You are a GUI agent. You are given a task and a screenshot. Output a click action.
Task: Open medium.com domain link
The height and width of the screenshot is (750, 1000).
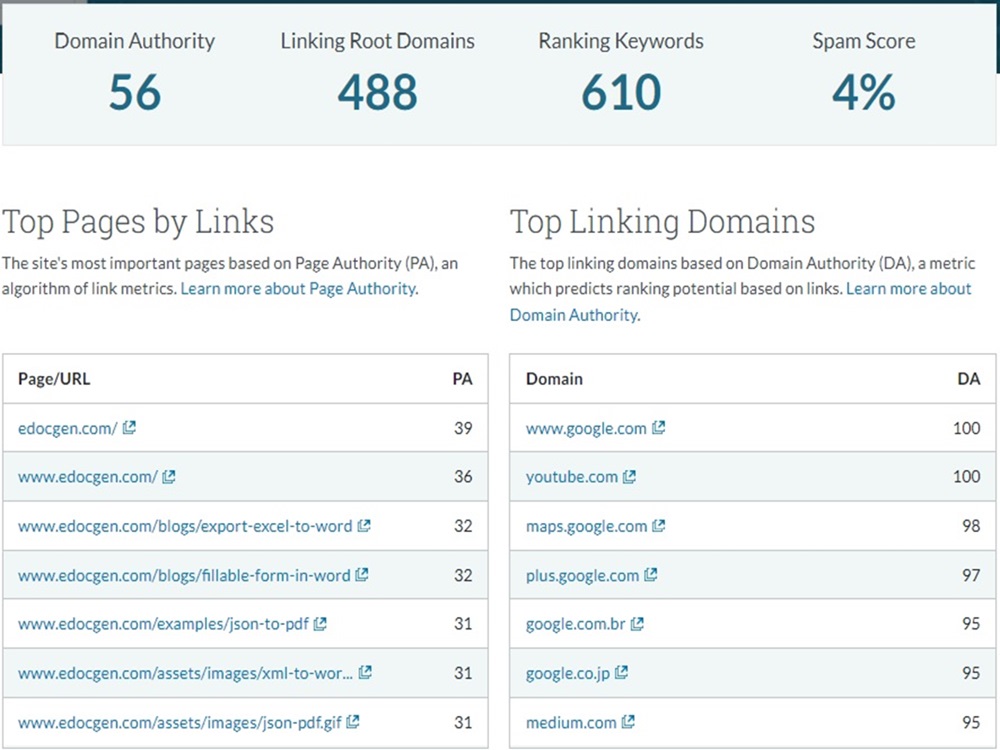[571, 723]
